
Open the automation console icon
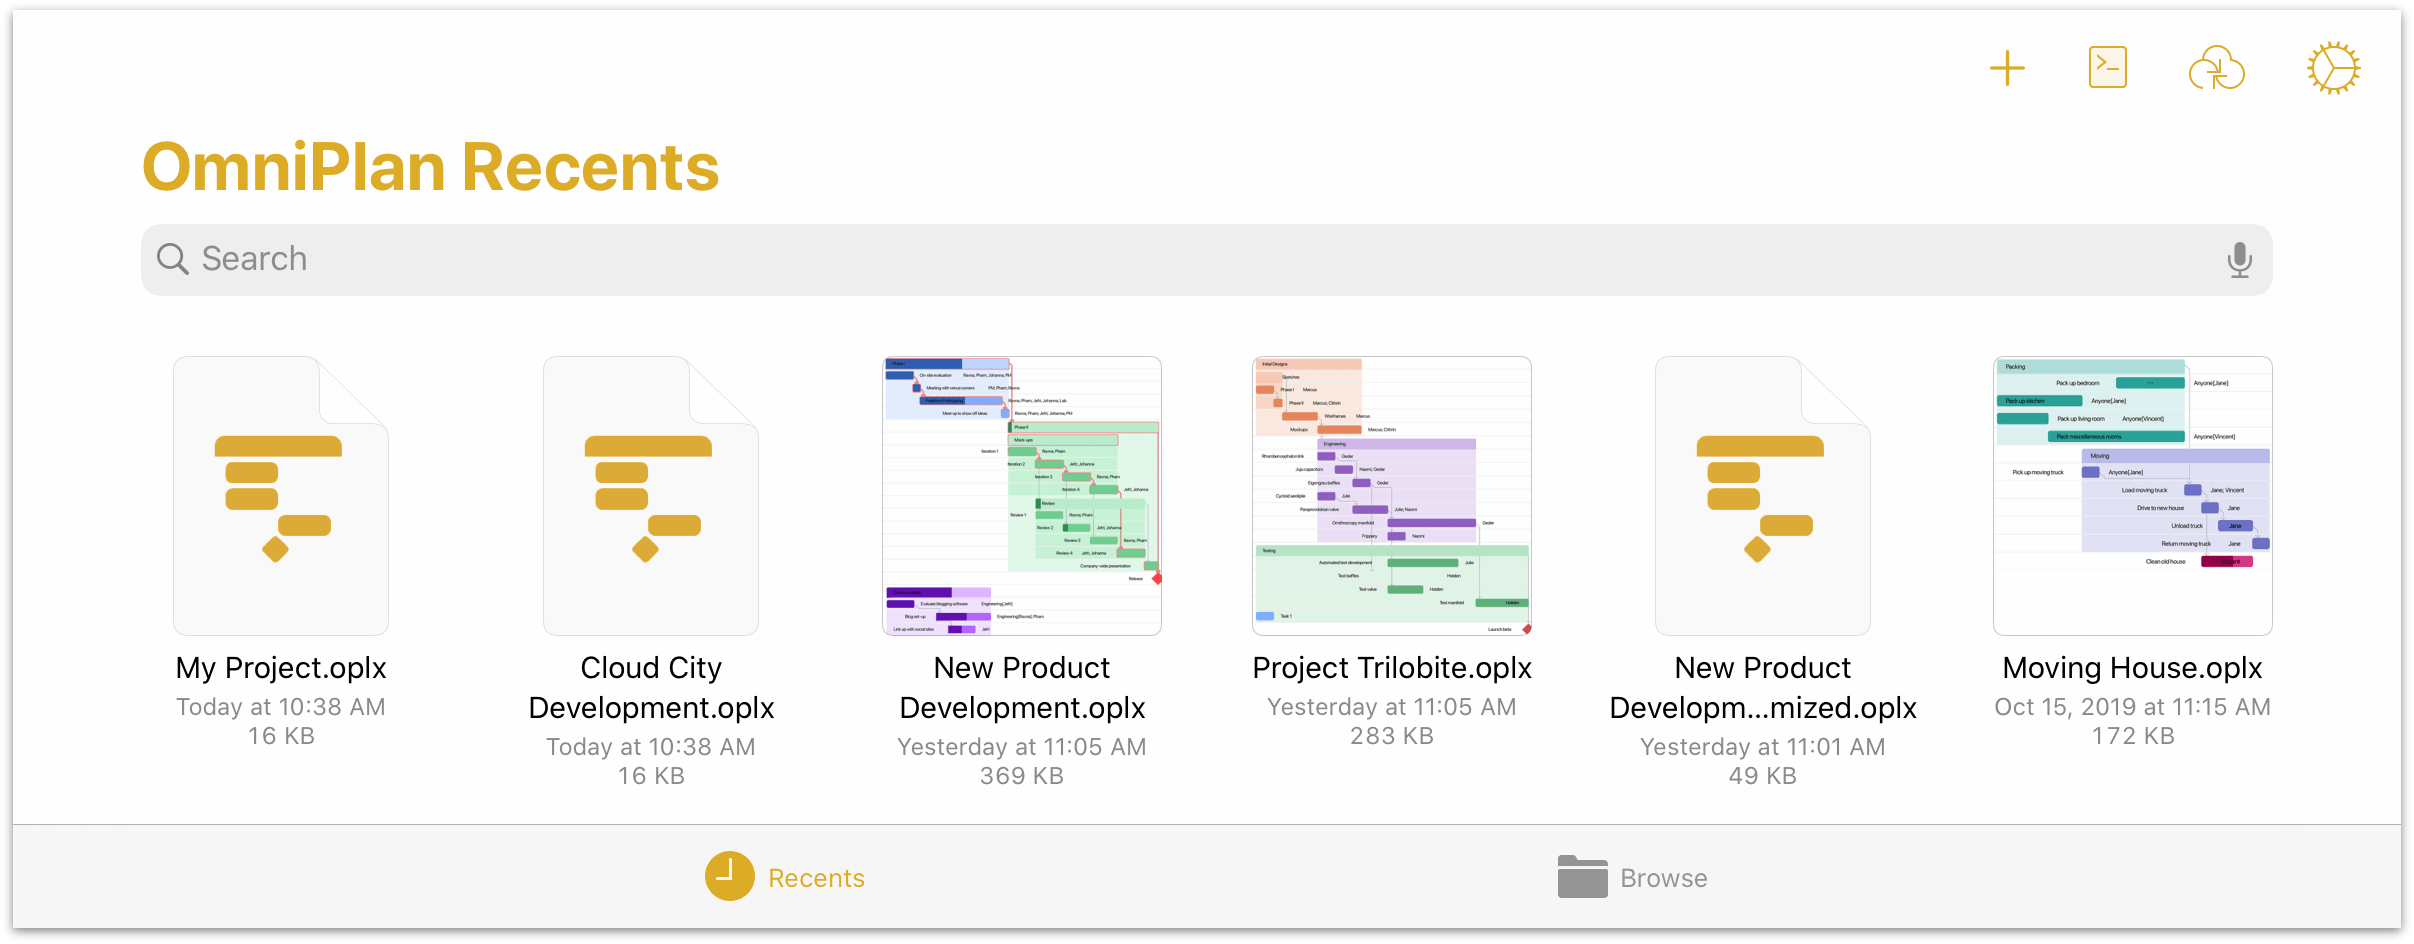point(2108,68)
